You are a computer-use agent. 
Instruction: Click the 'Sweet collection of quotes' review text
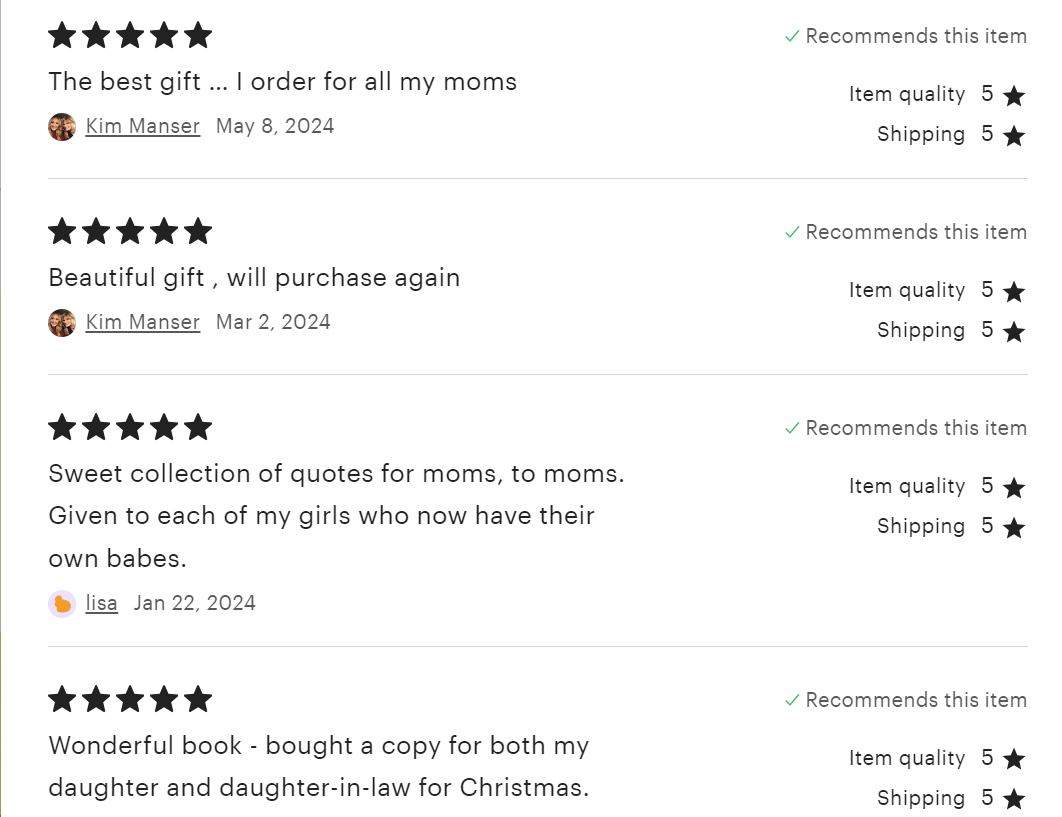(336, 516)
